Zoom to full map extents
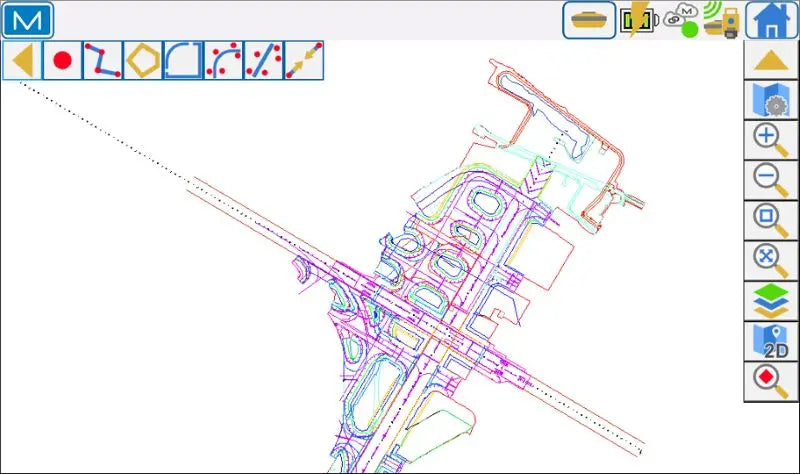 769,261
